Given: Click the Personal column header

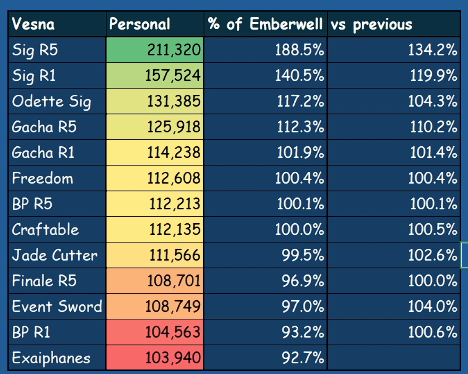Looking at the screenshot, I should pyautogui.click(x=155, y=24).
